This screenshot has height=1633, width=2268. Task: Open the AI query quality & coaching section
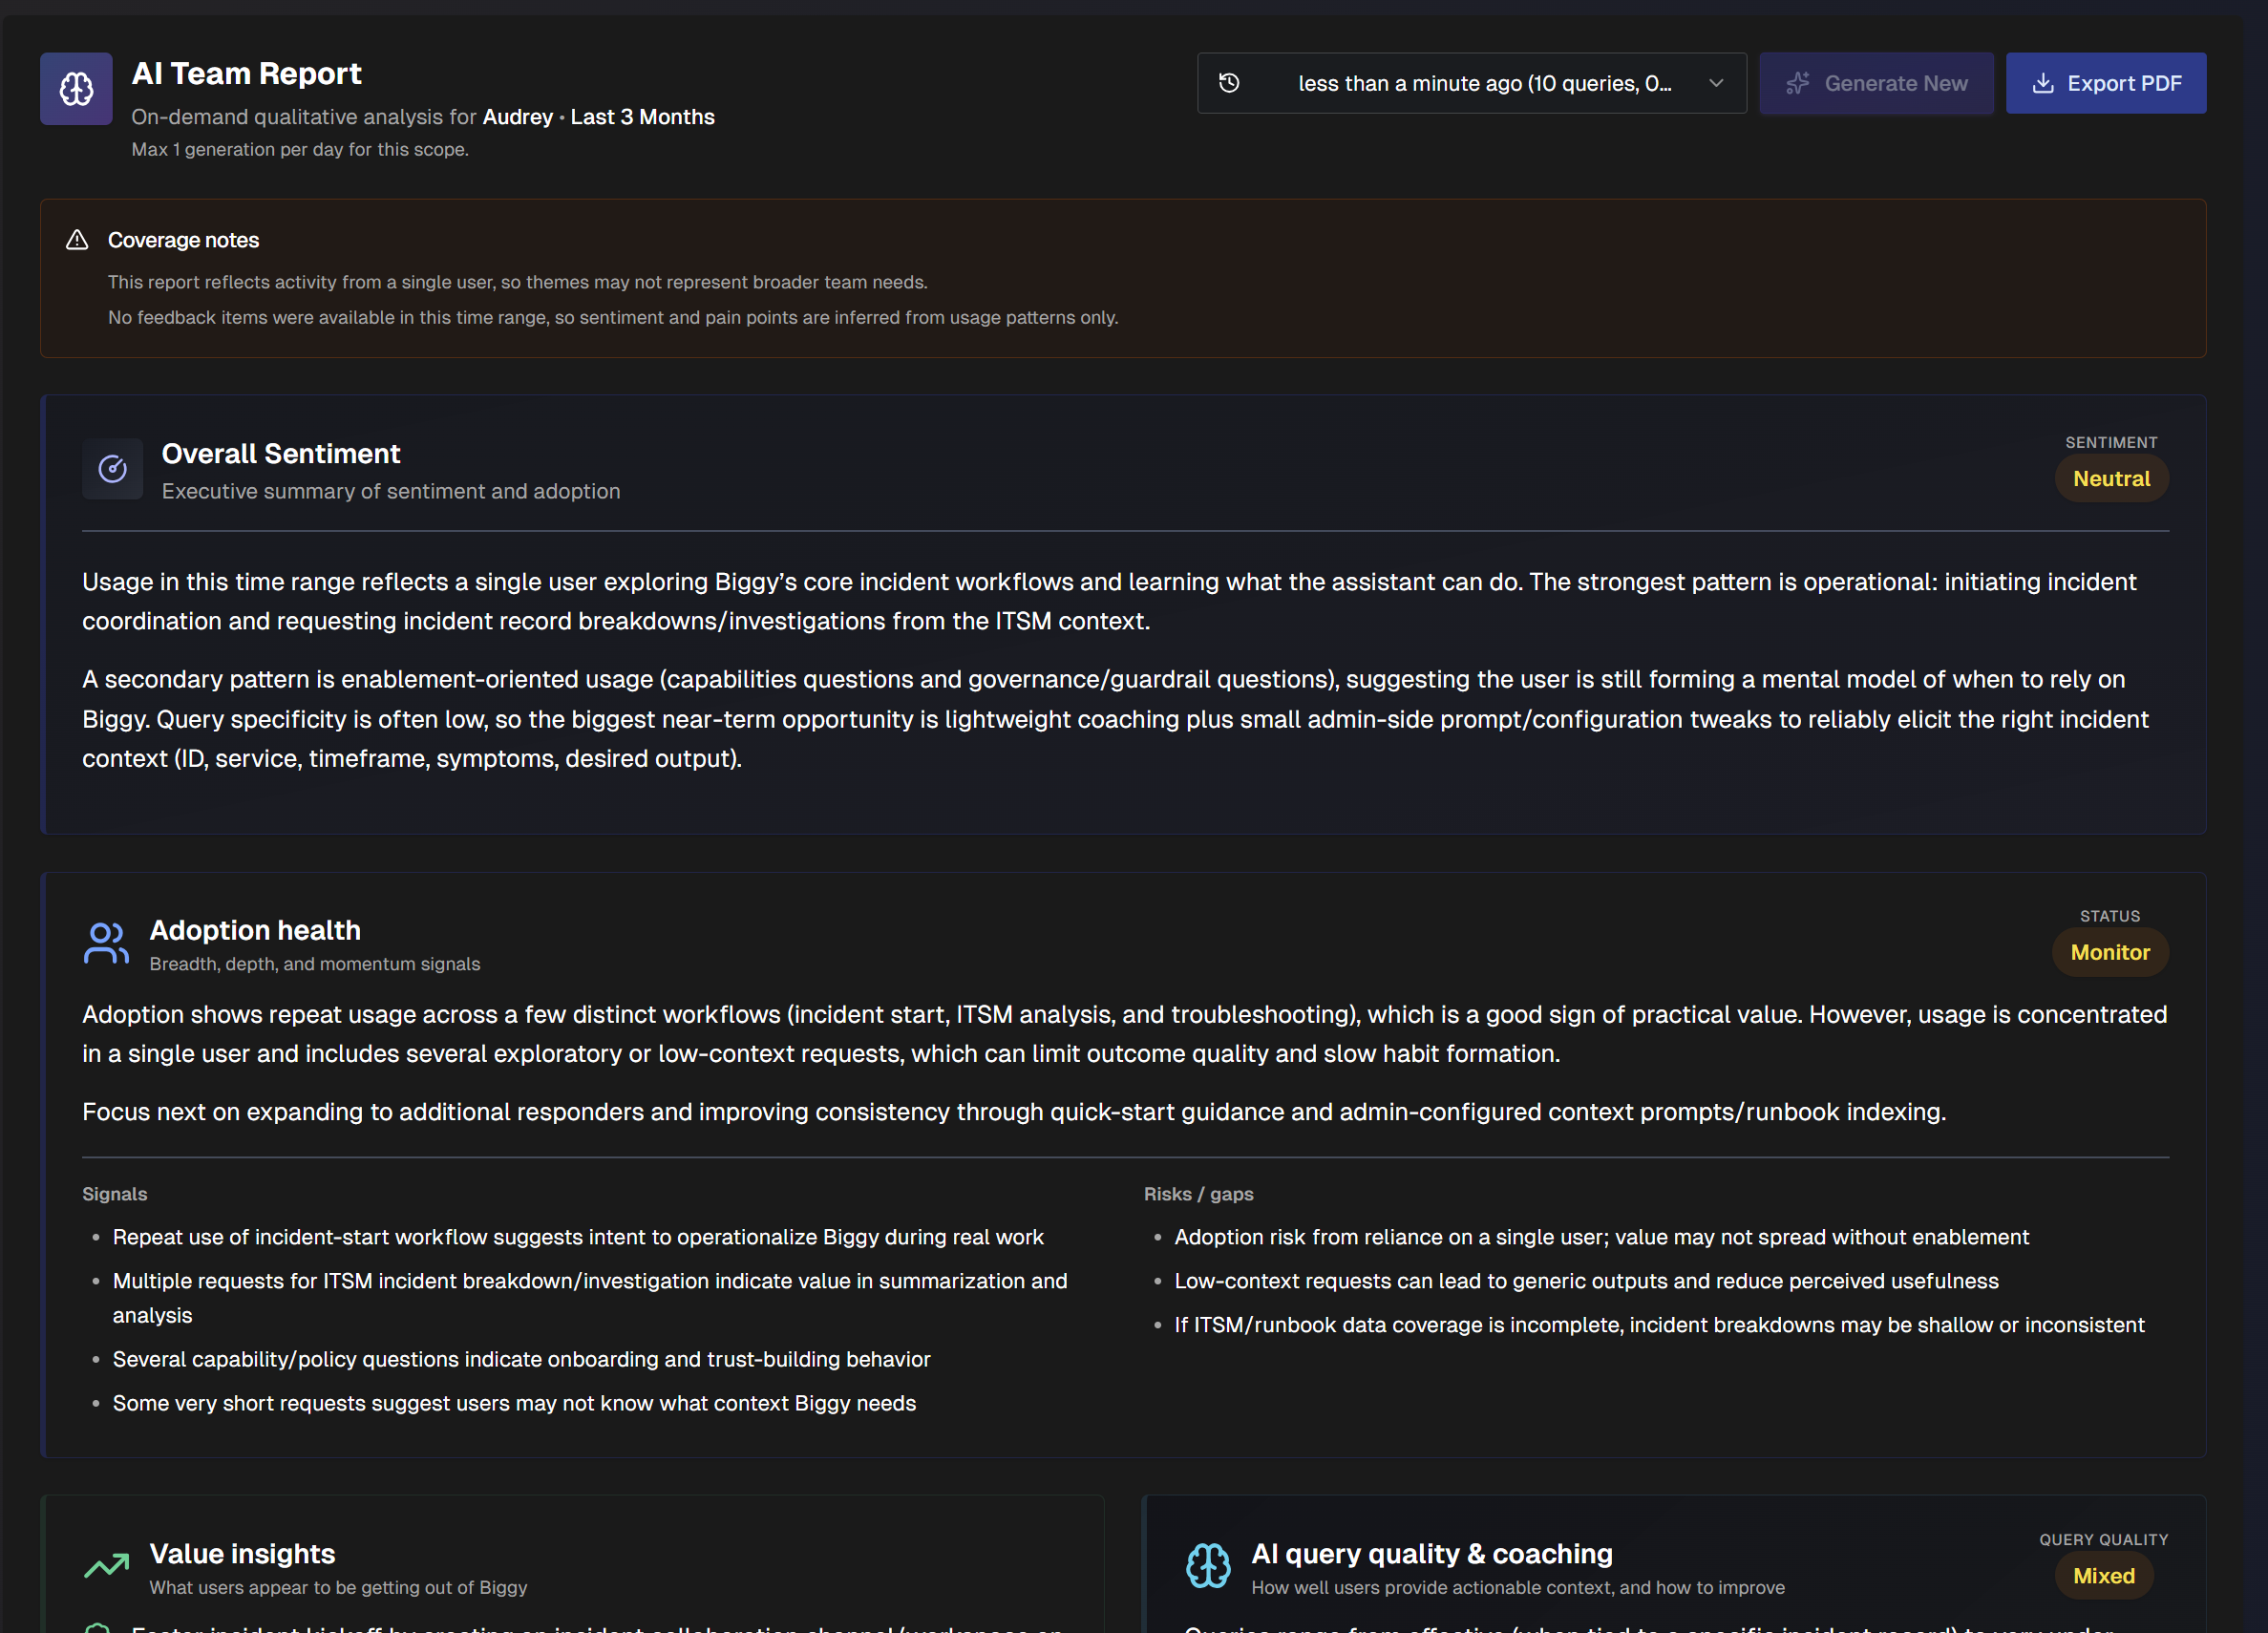point(1432,1553)
